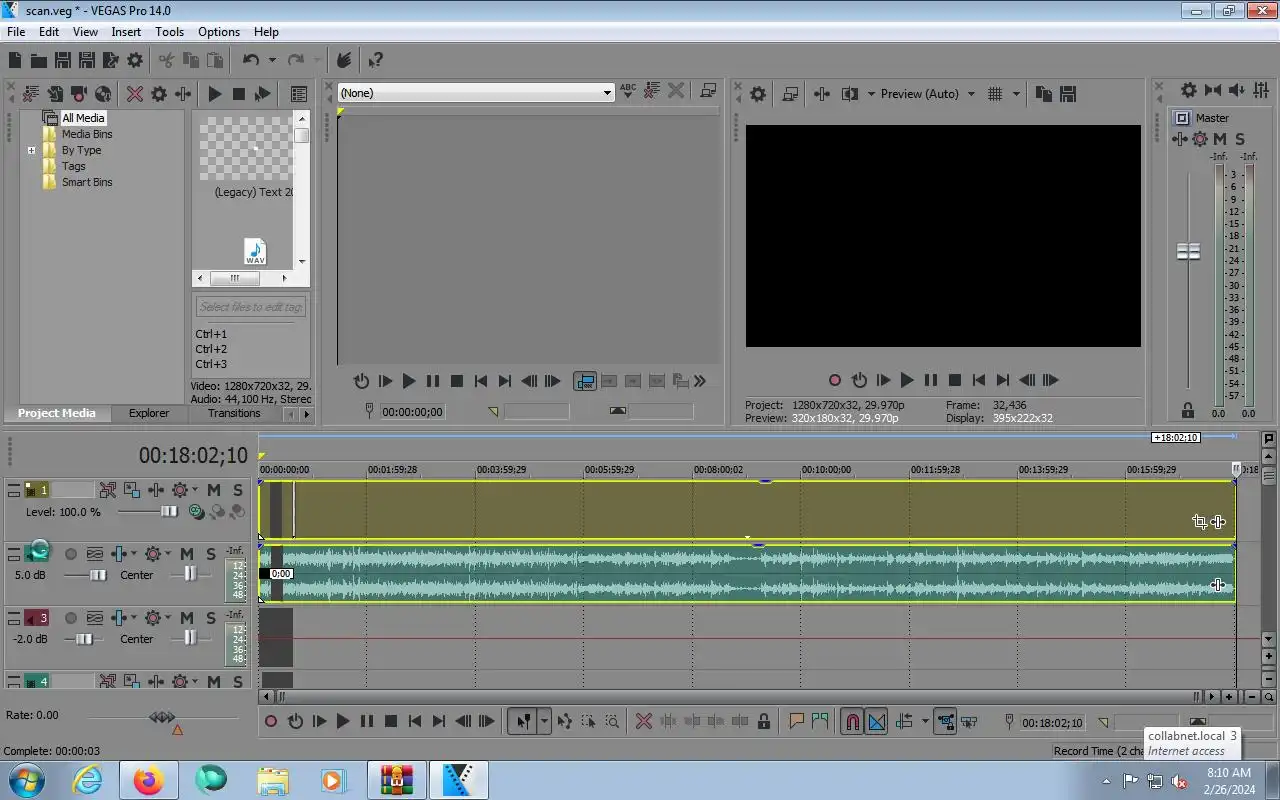Click the Save project icon in main toolbar
Screen dimensions: 1280x800
(62, 60)
